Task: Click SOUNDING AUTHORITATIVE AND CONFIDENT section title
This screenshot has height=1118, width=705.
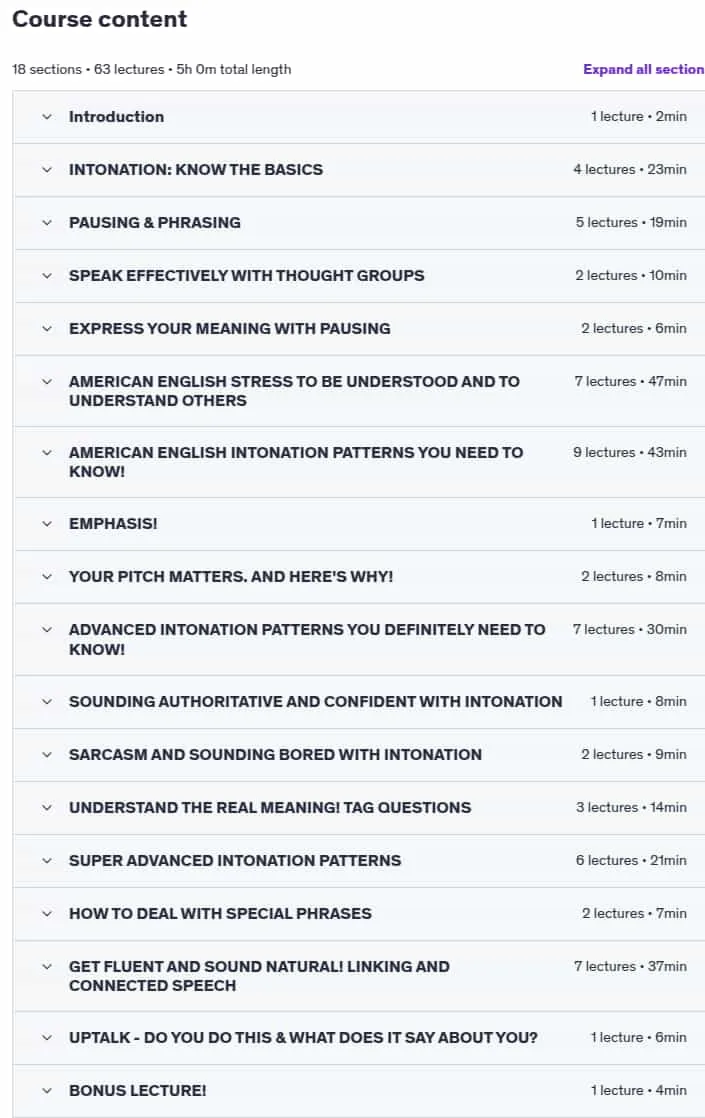Action: coord(316,702)
